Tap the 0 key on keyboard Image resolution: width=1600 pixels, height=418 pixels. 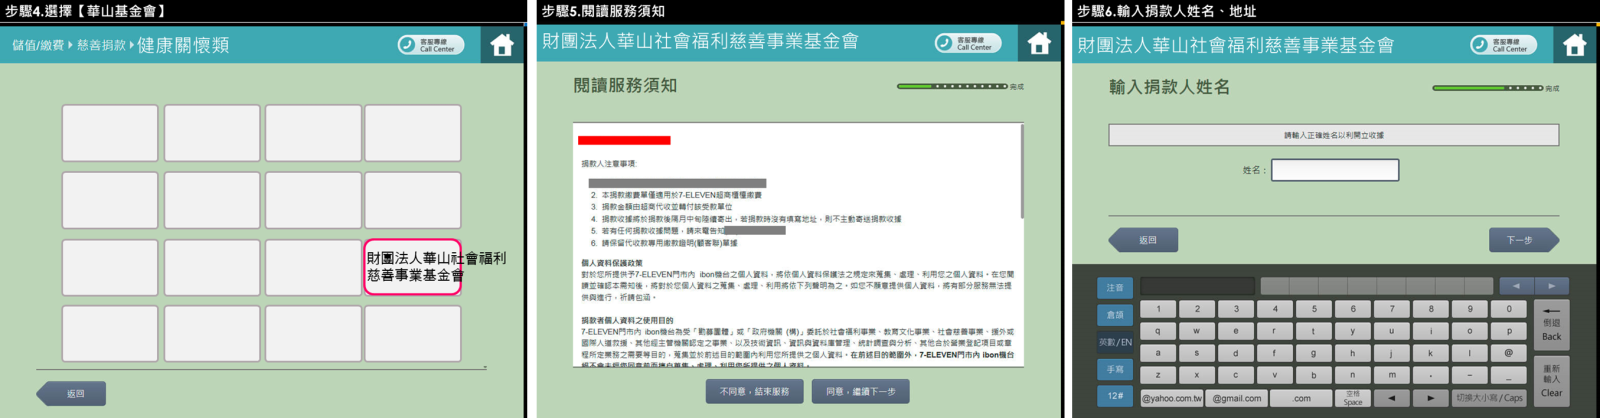tap(1509, 309)
